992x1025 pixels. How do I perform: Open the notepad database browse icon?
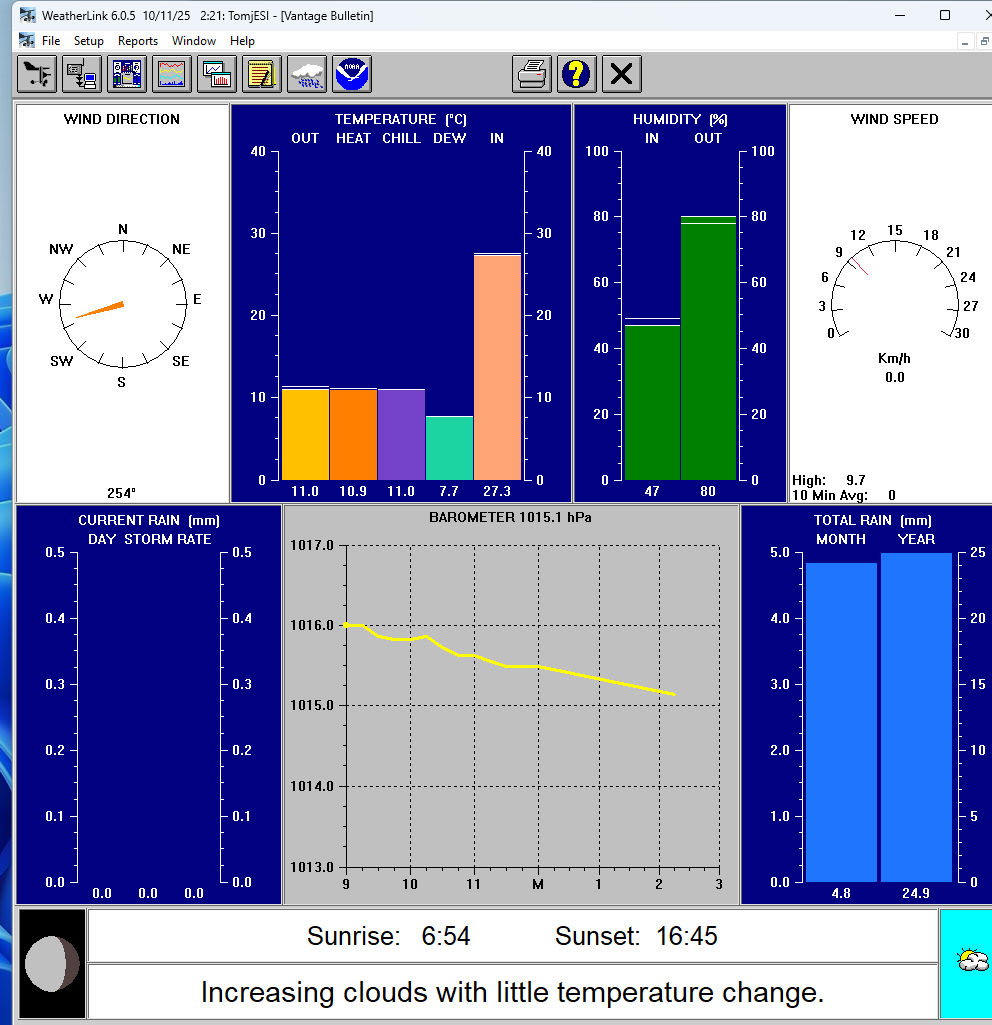(x=262, y=74)
